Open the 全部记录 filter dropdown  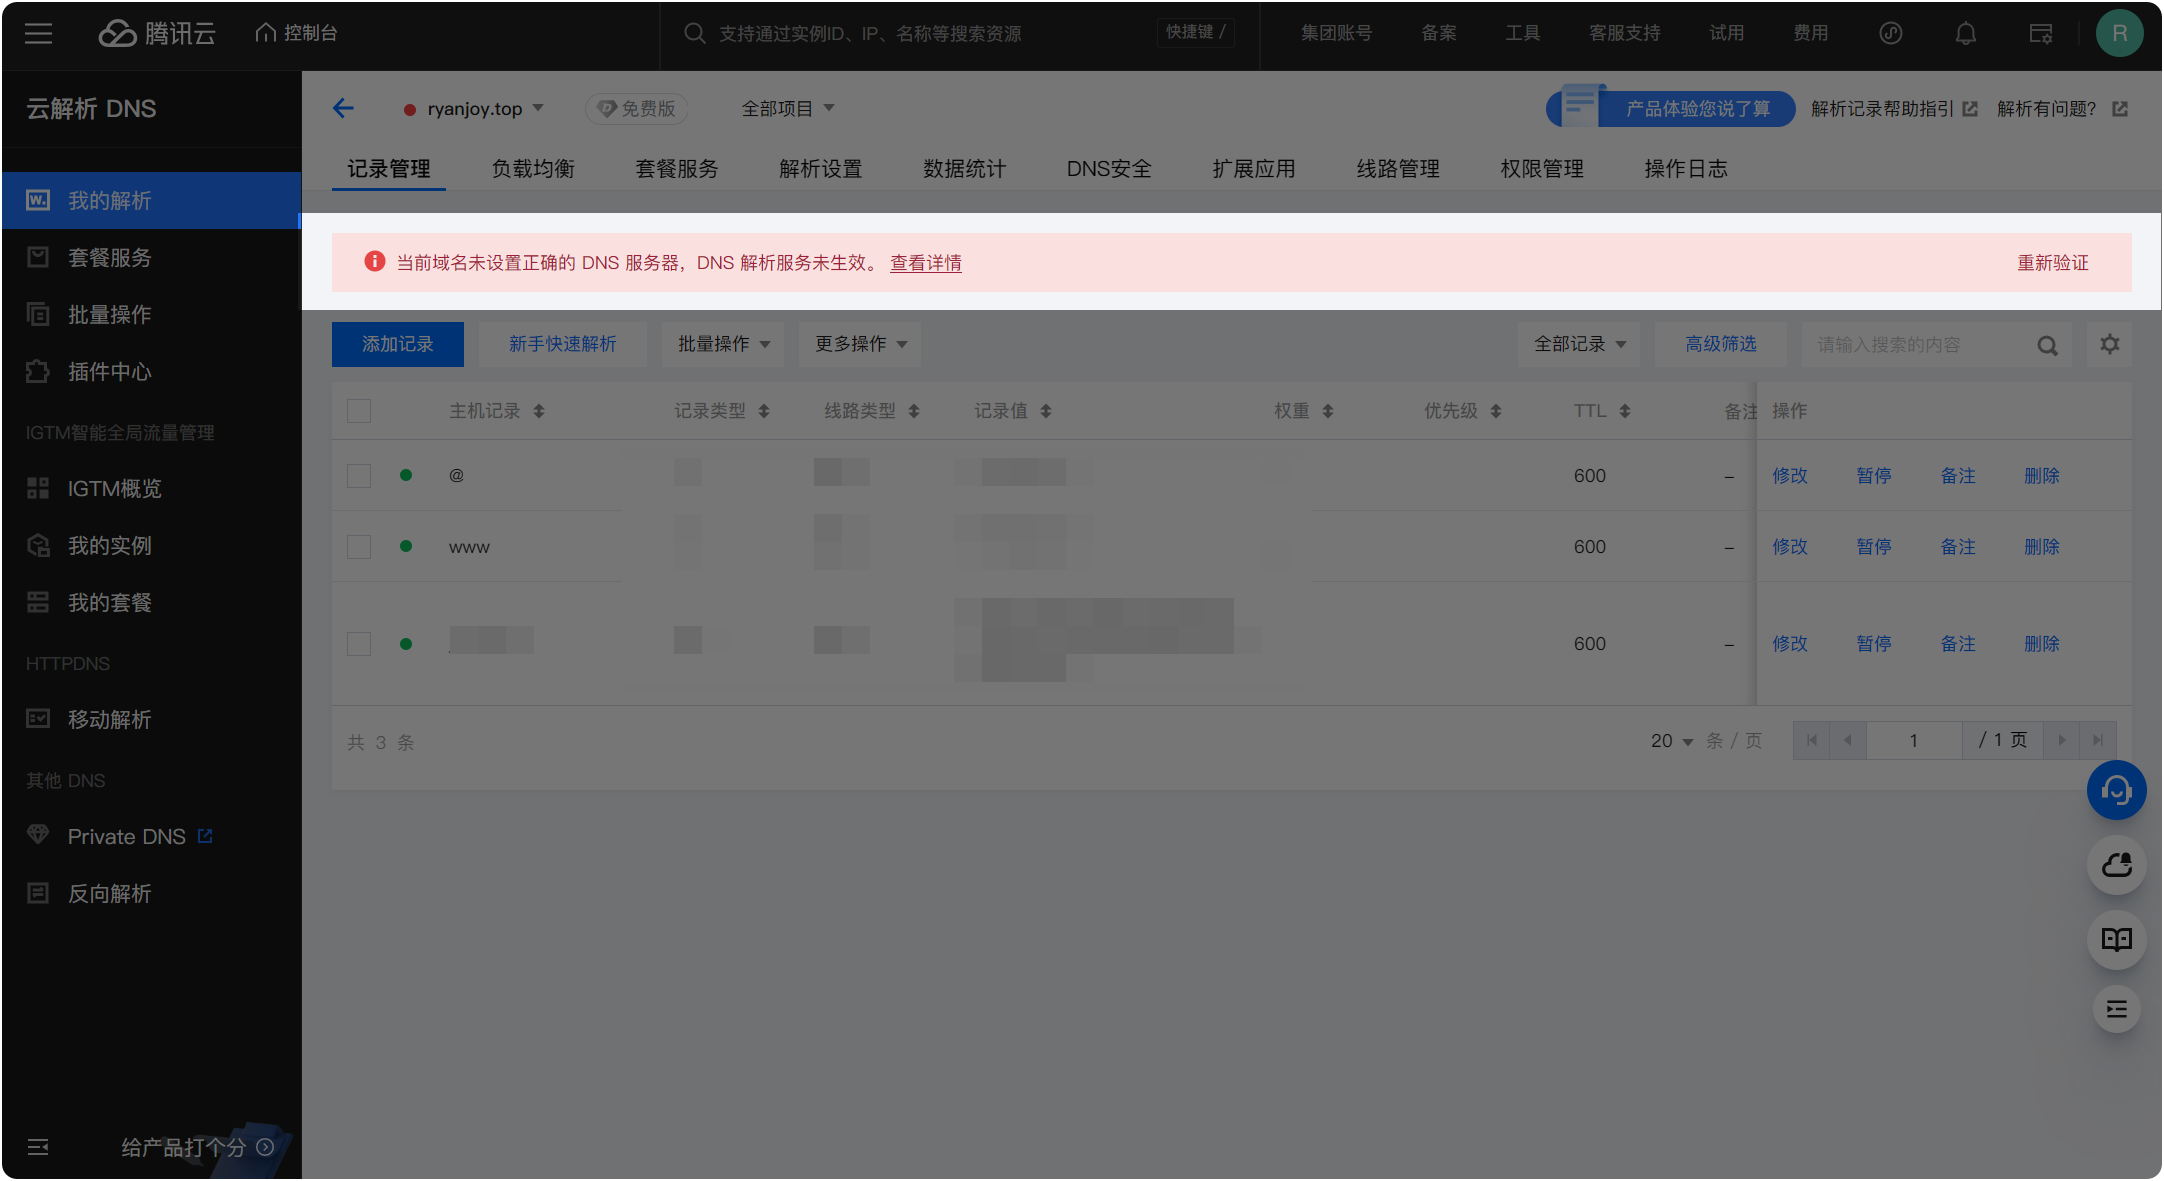tap(1577, 343)
